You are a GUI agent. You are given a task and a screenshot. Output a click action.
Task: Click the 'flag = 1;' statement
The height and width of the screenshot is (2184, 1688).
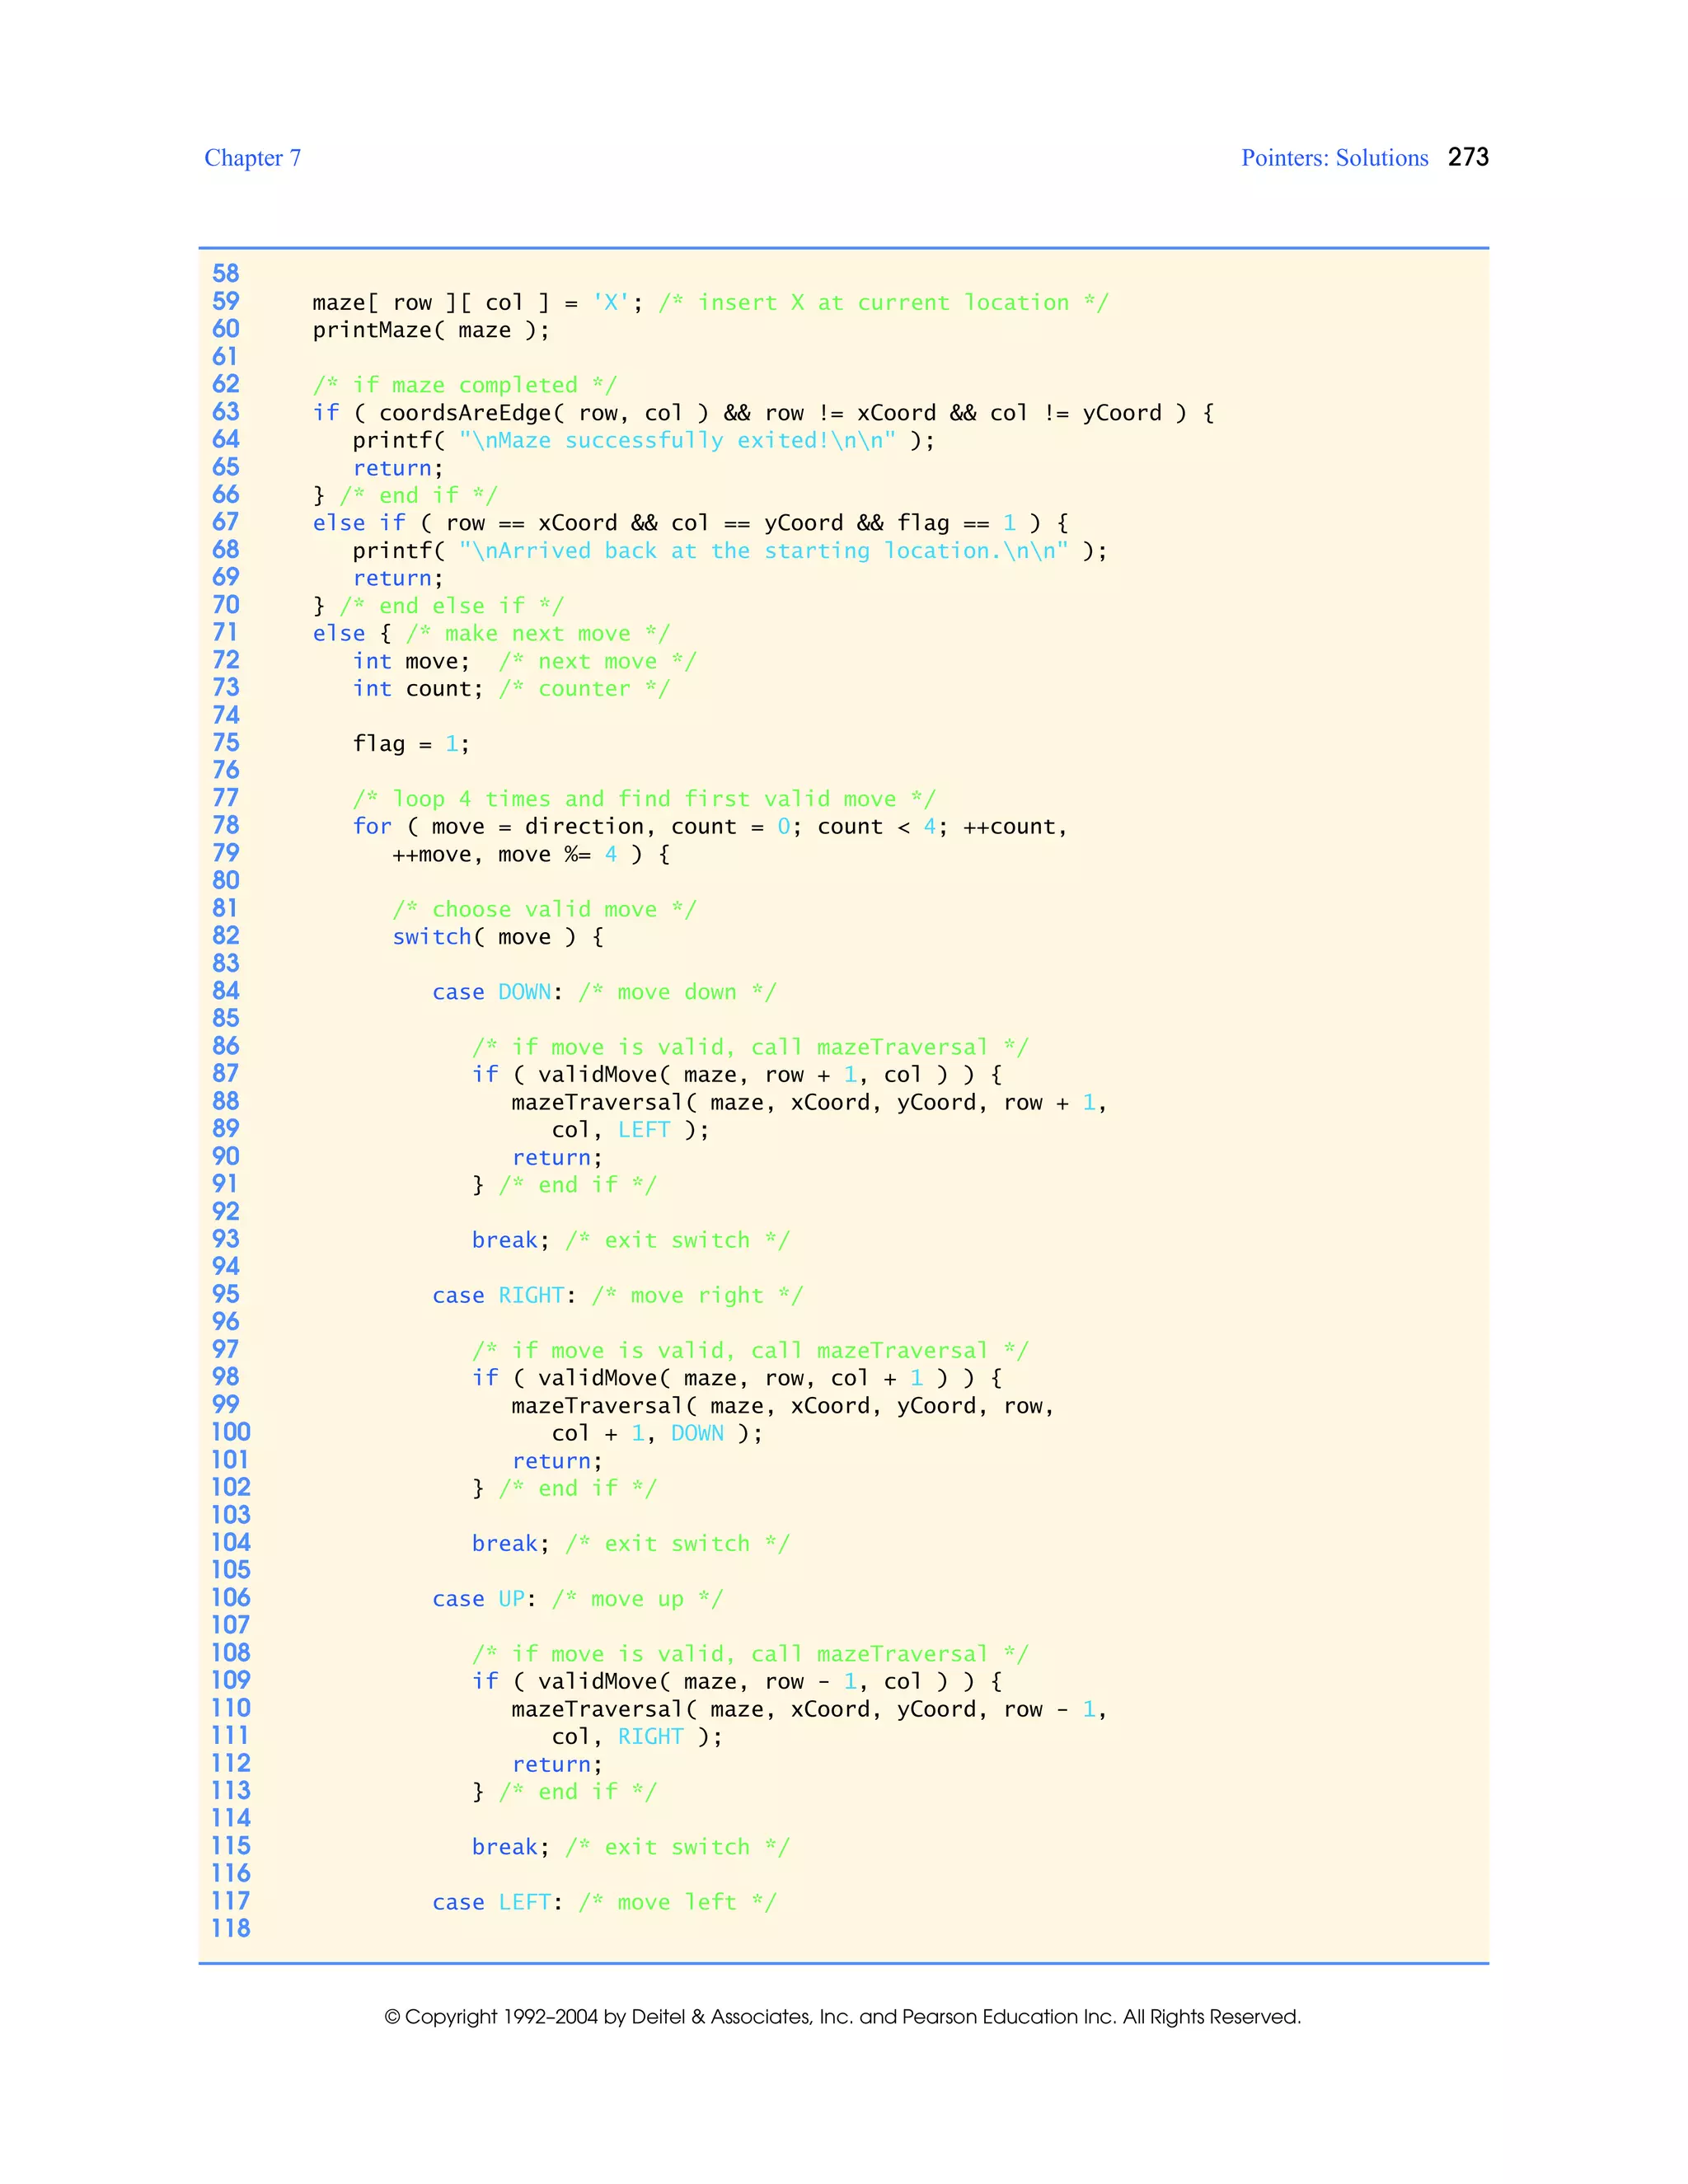pyautogui.click(x=411, y=744)
